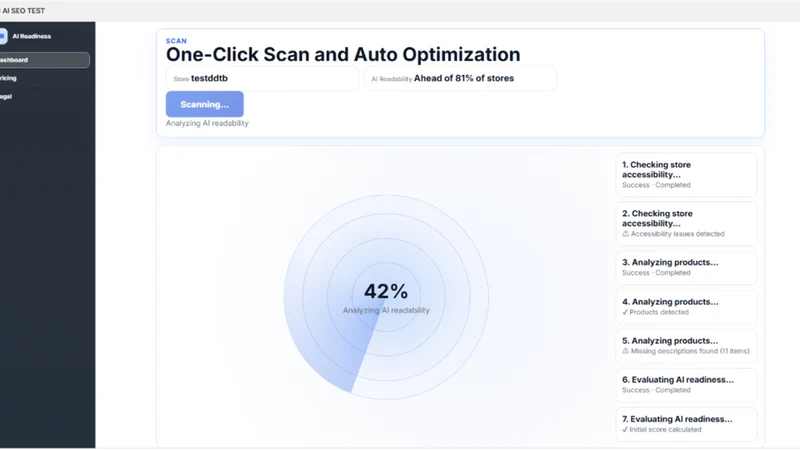Click checkmark icon beside Products detected
The width and height of the screenshot is (800, 450).
point(625,312)
